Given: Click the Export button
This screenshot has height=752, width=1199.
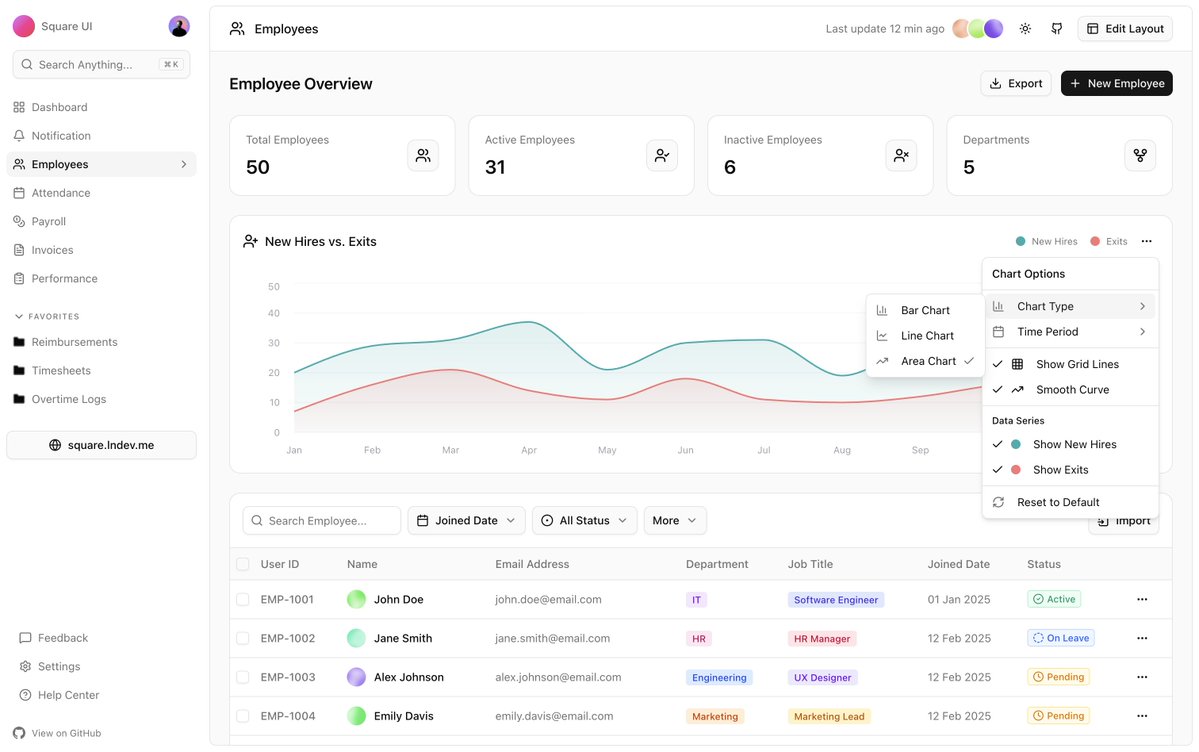Looking at the screenshot, I should (1015, 83).
